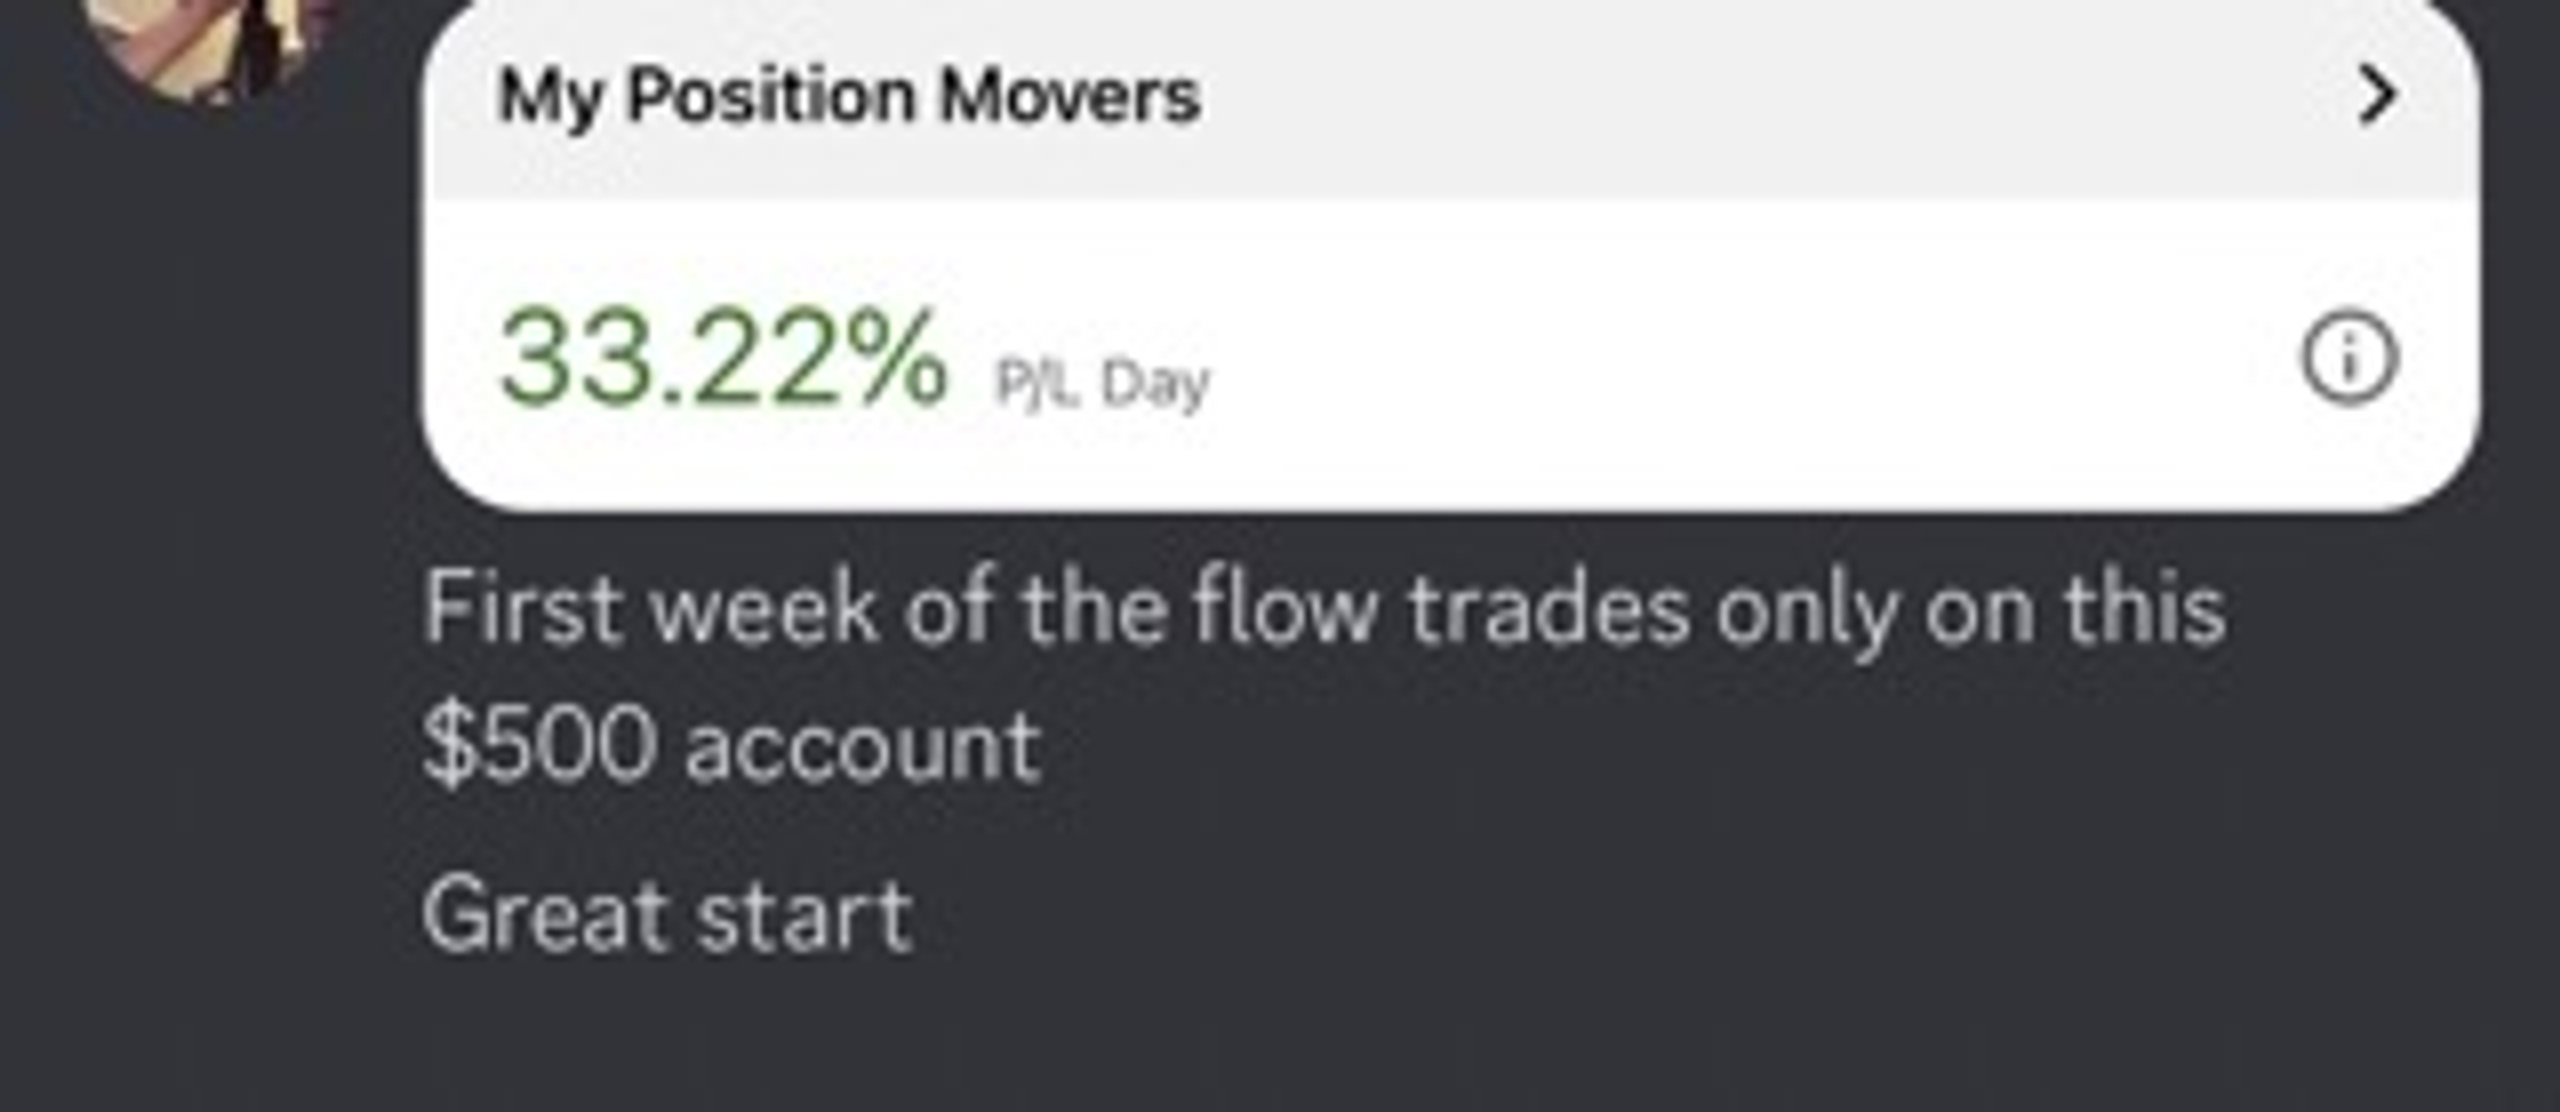2560x1112 pixels.
Task: Click the words only on this in the message
Action: pos(1970,608)
